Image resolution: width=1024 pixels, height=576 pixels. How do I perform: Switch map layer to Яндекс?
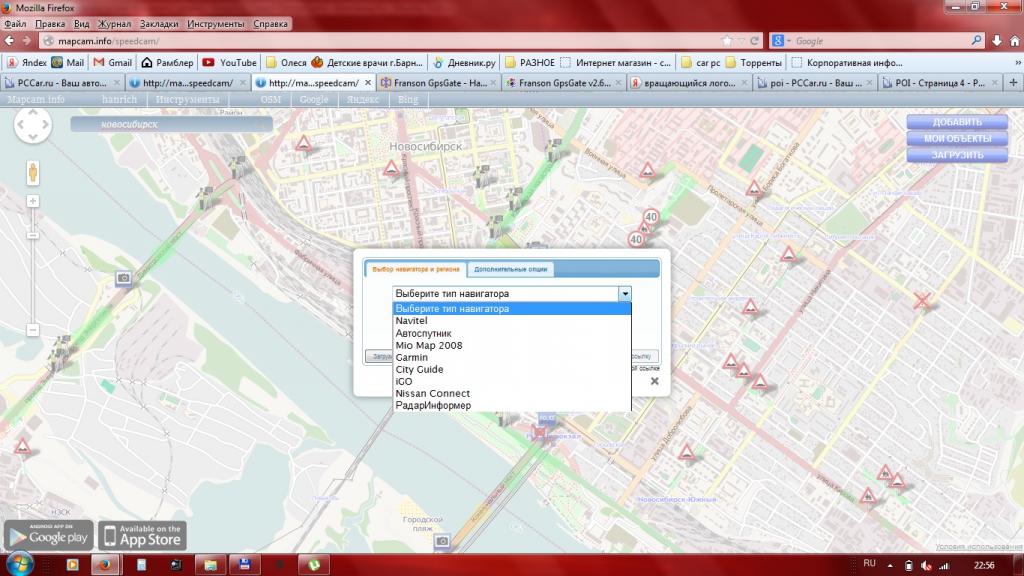click(363, 100)
